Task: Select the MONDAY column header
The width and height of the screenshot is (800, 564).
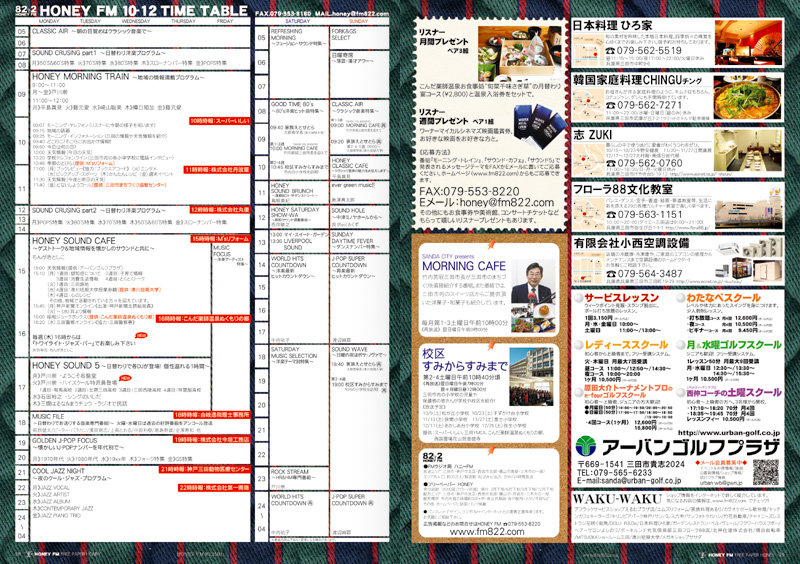Action: pyautogui.click(x=49, y=21)
